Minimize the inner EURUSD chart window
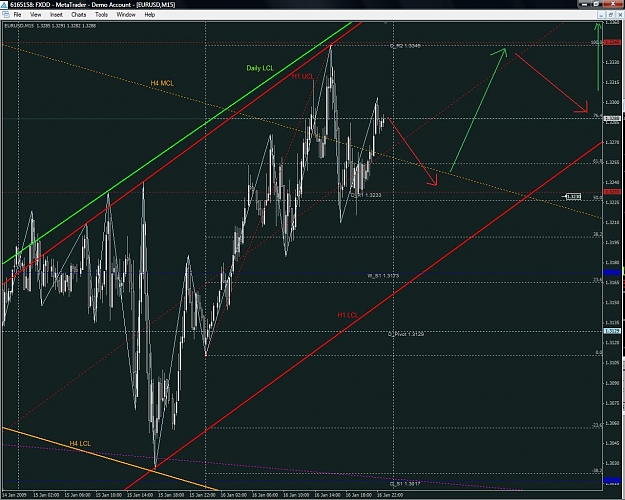 pos(601,15)
